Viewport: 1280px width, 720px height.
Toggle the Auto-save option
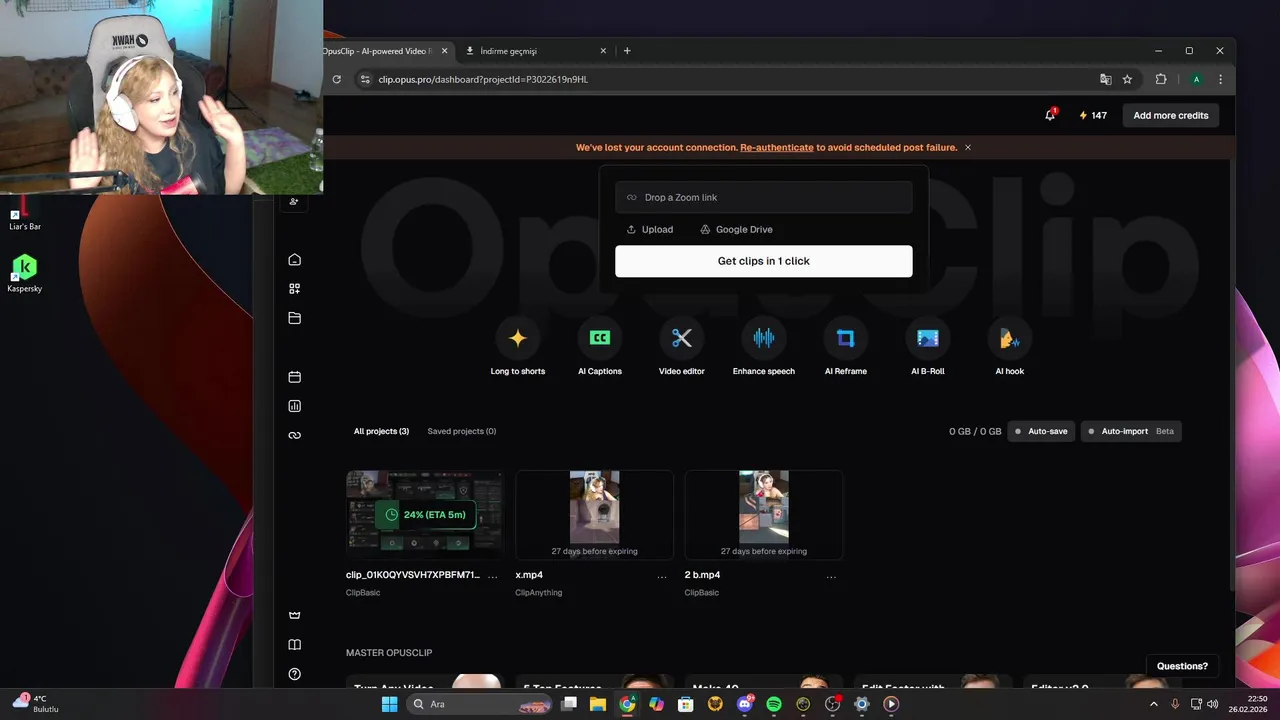[1041, 431]
